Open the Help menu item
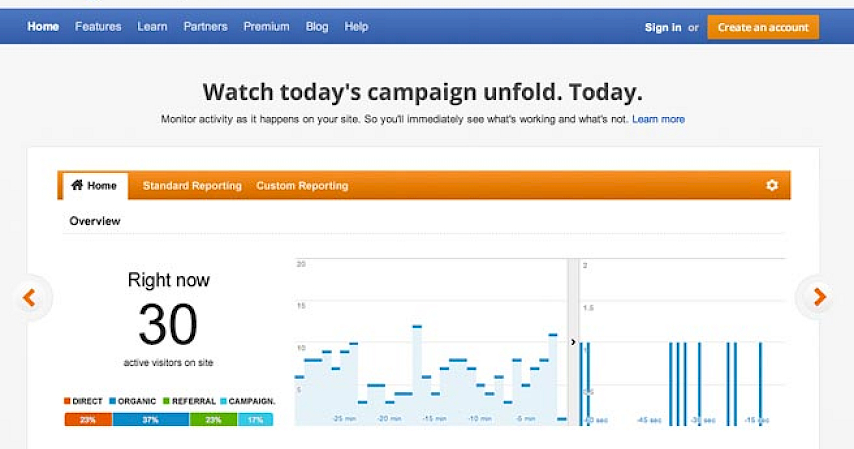 356,27
